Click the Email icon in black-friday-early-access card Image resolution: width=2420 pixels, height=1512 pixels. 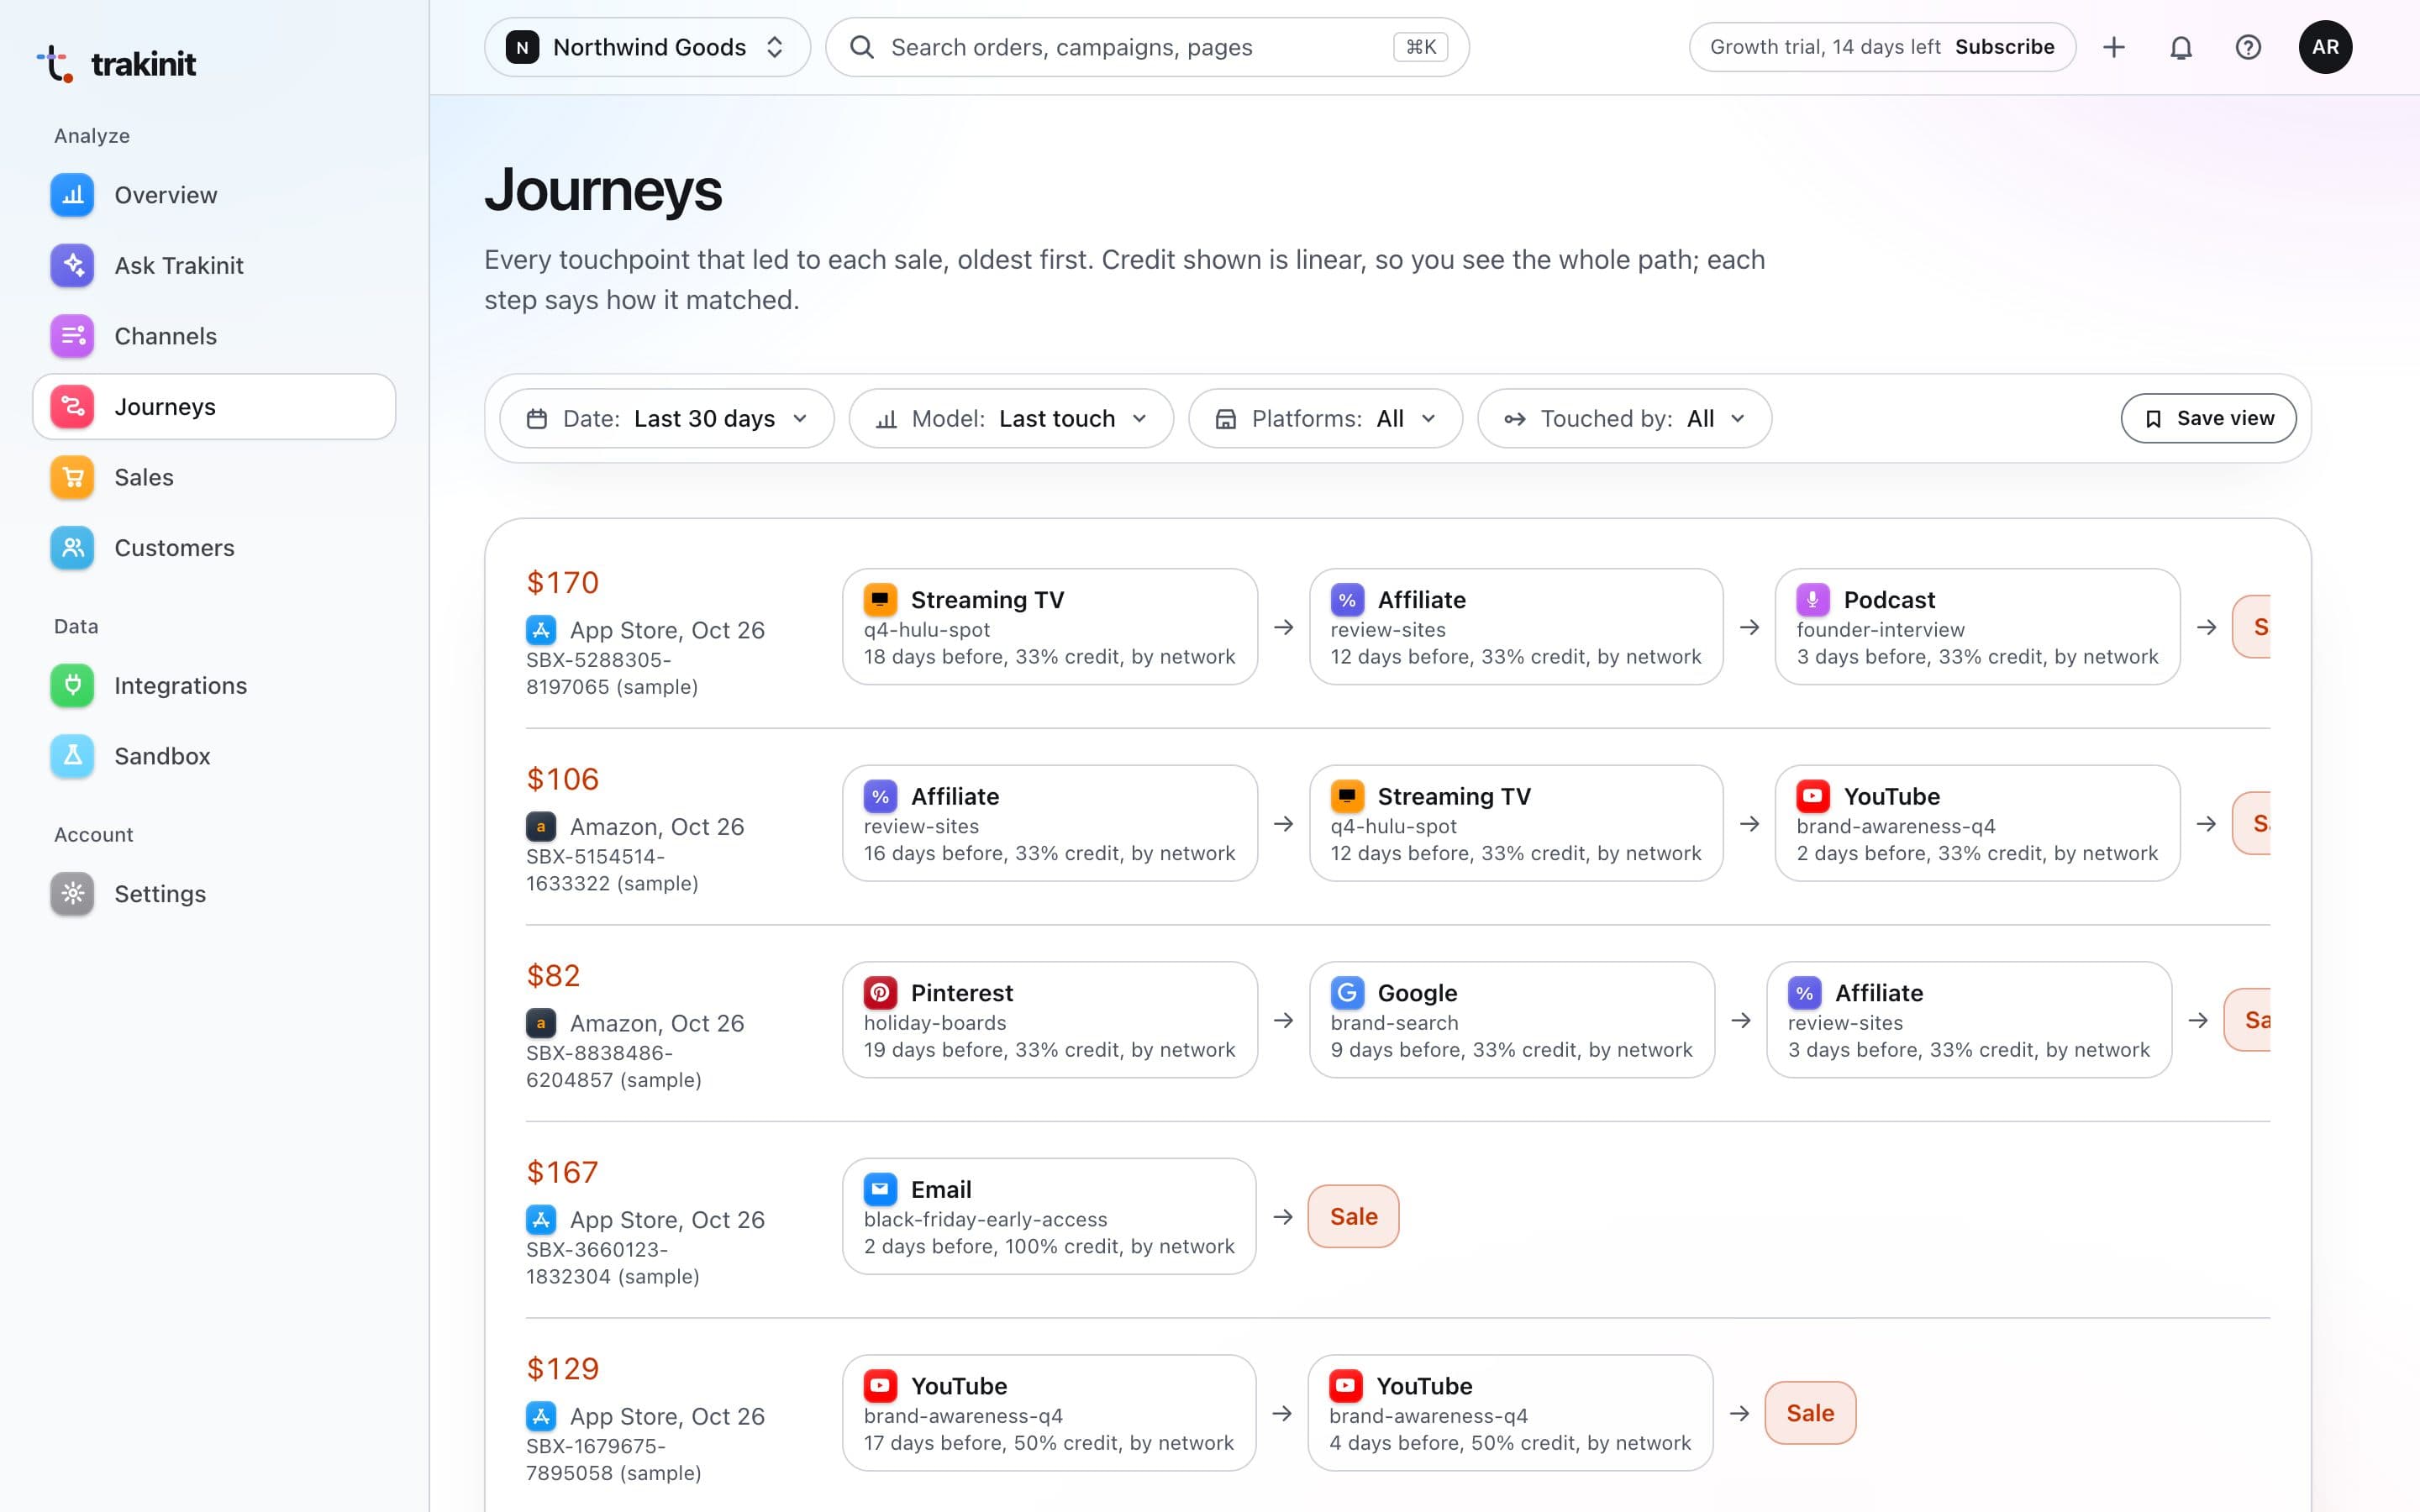880,1190
